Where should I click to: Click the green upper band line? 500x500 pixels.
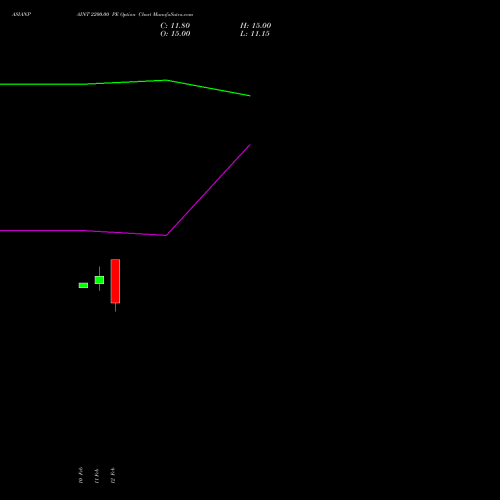125,82
